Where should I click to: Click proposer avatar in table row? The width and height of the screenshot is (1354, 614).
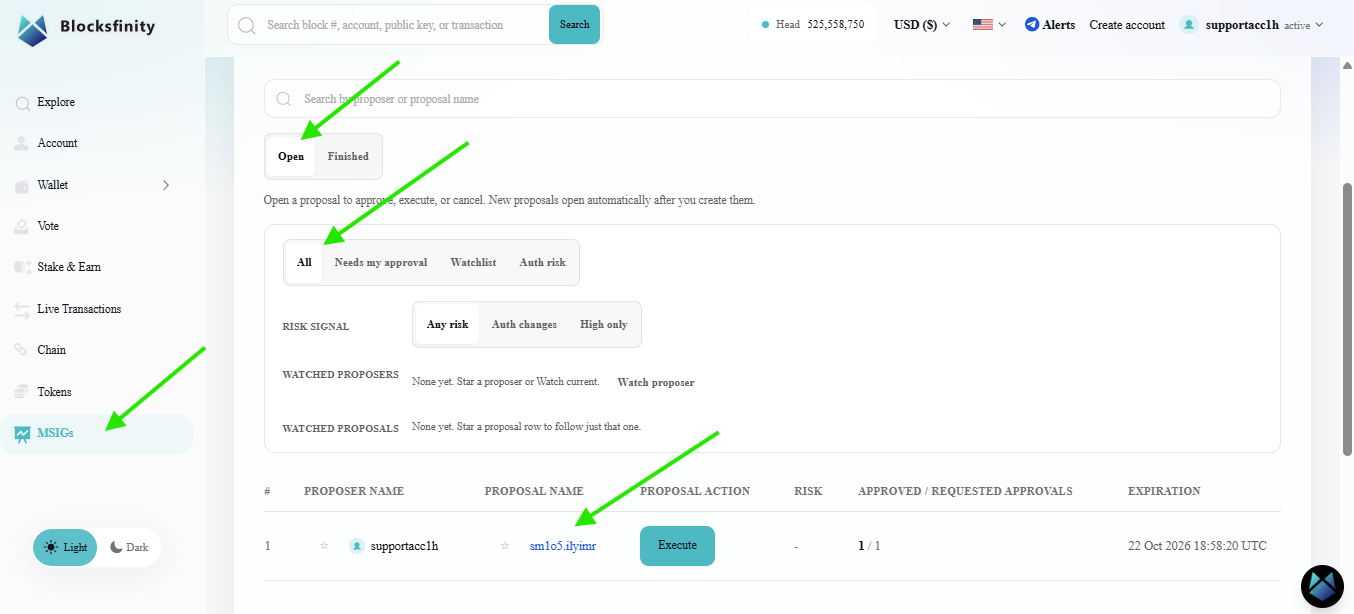pyautogui.click(x=356, y=546)
